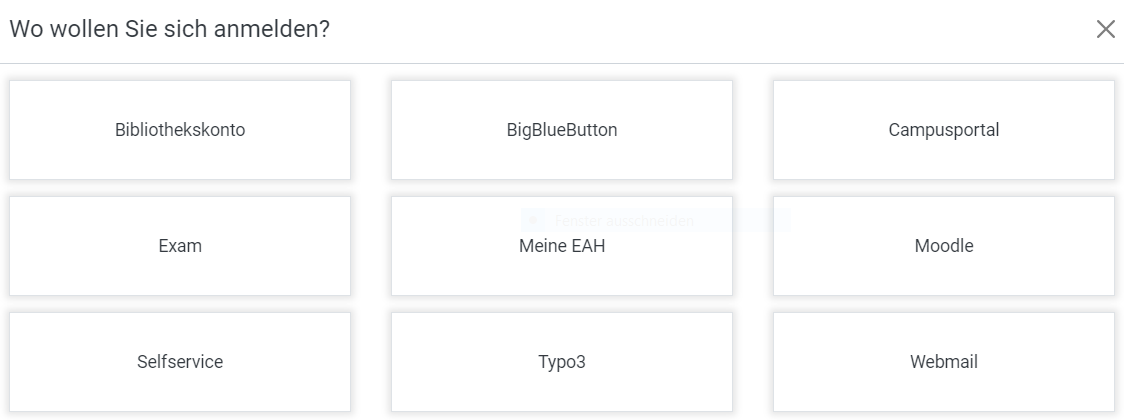The image size is (1124, 420).
Task: Click the "Webmail" text label
Action: pos(944,362)
